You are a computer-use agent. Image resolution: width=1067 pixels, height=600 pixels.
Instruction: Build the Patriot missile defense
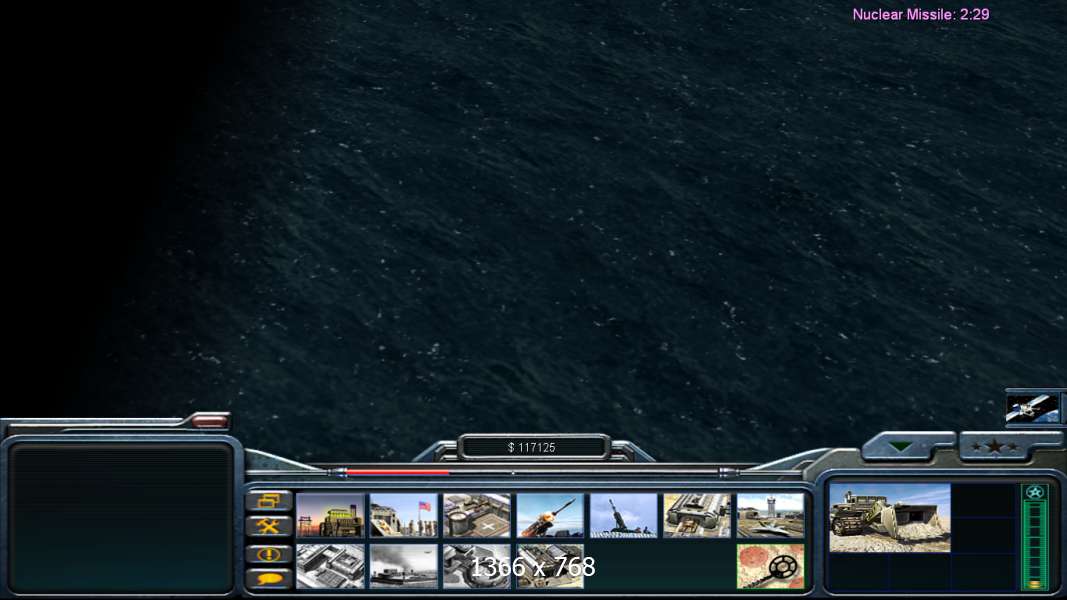pos(550,516)
